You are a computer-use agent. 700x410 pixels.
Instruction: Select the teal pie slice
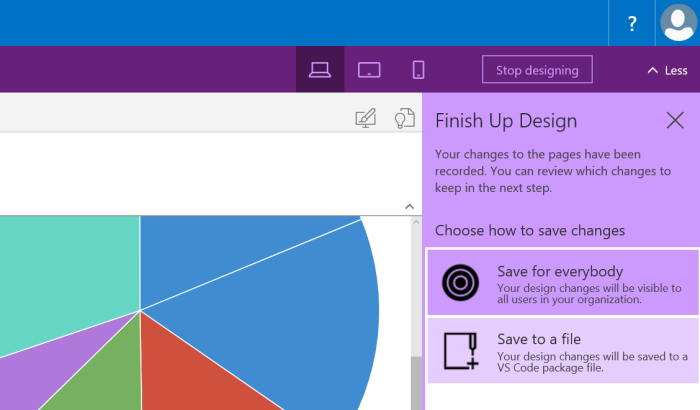(x=67, y=277)
